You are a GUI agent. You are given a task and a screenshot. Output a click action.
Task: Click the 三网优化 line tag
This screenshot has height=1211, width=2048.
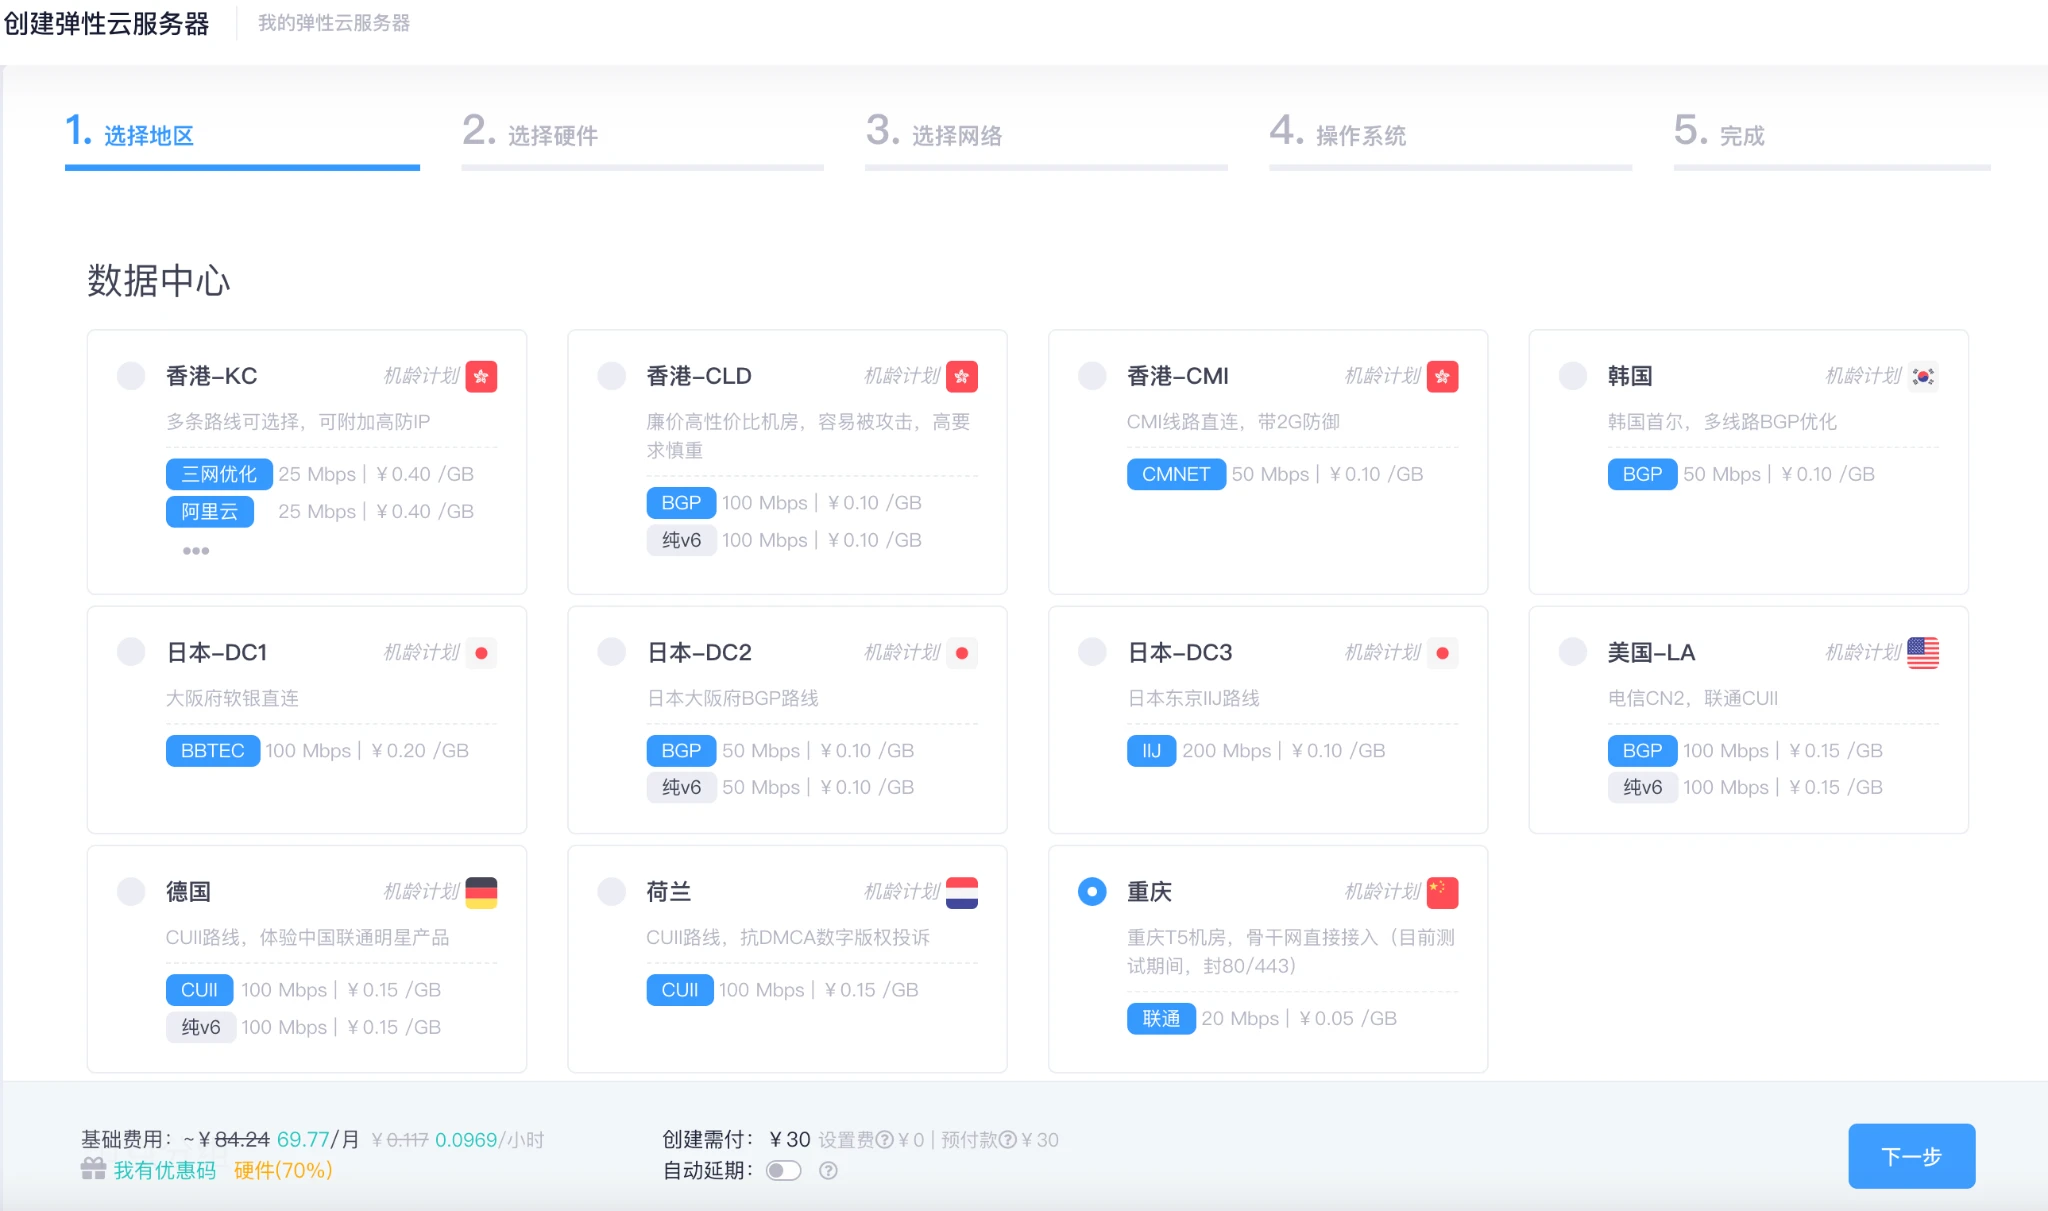point(219,474)
